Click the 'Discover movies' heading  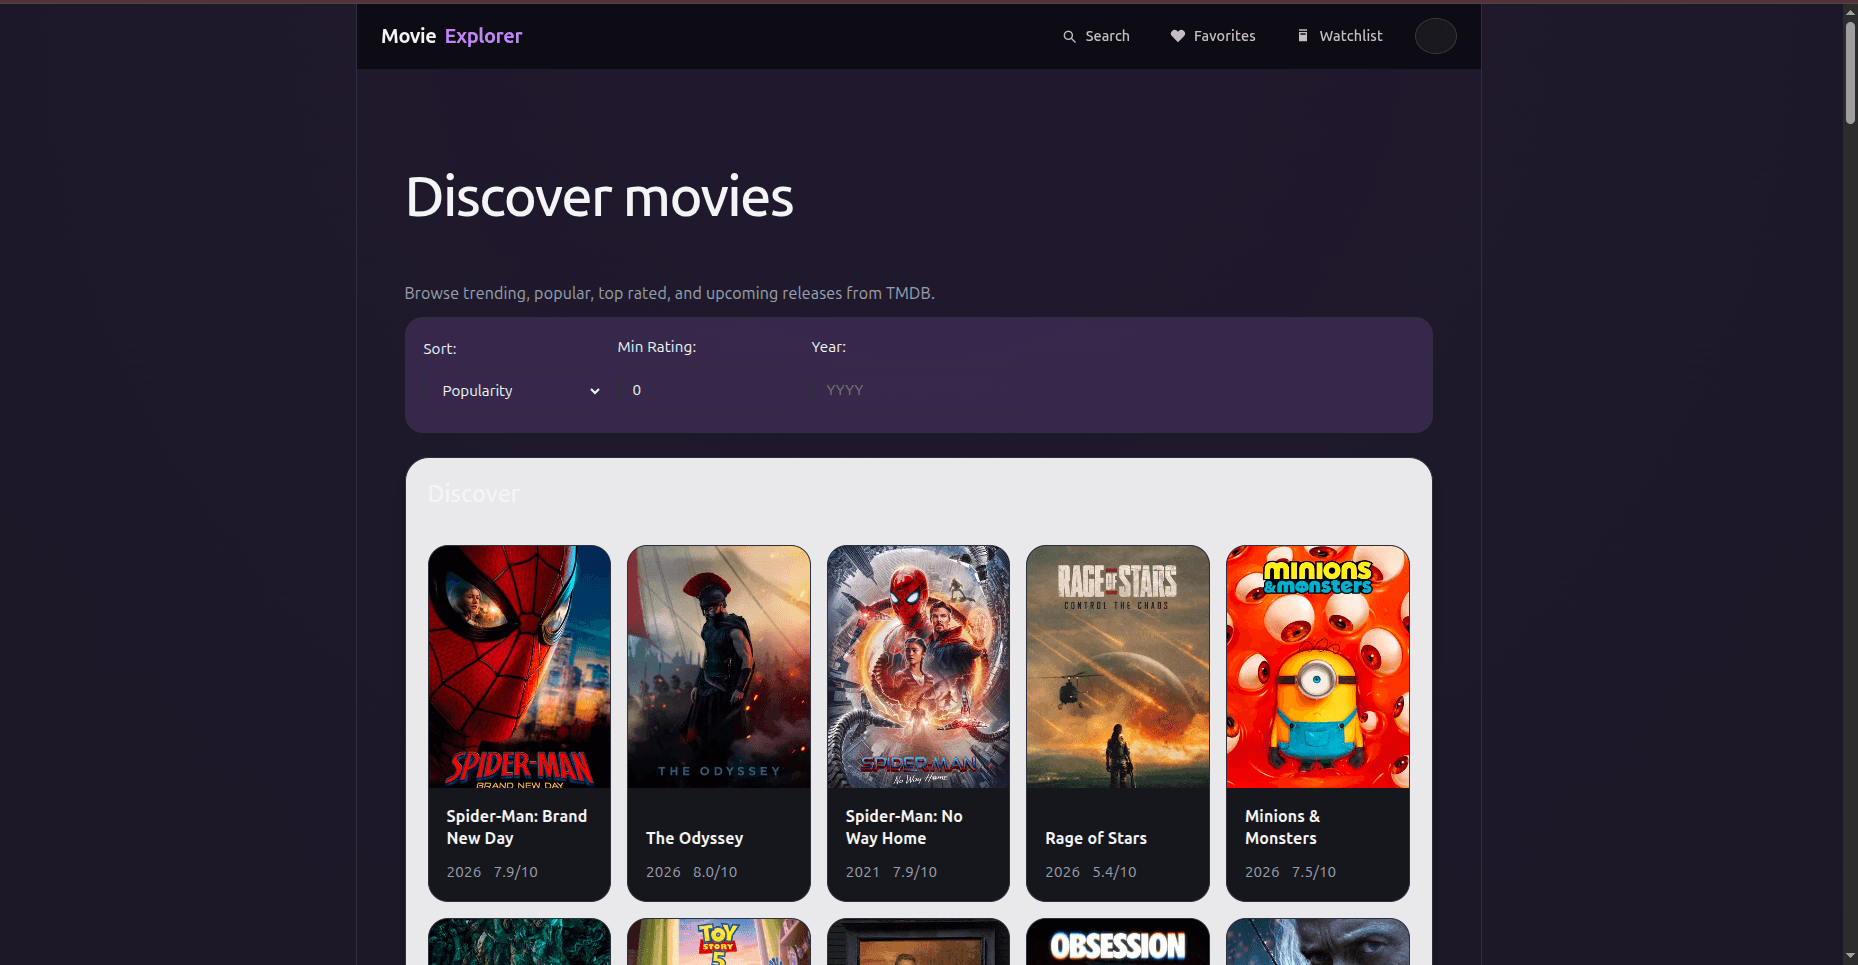pos(599,197)
